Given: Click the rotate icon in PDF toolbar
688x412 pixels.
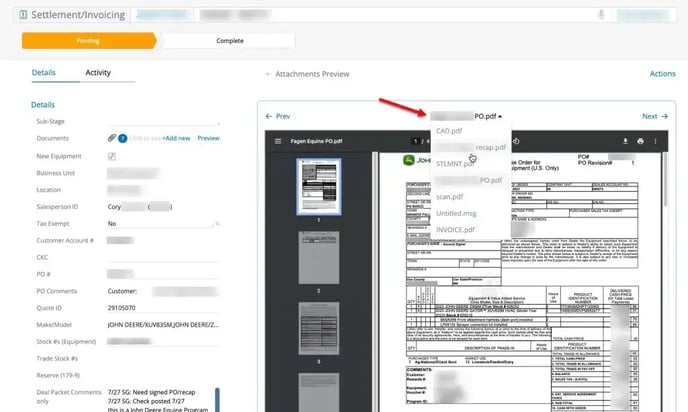Looking at the screenshot, I should click(x=516, y=141).
